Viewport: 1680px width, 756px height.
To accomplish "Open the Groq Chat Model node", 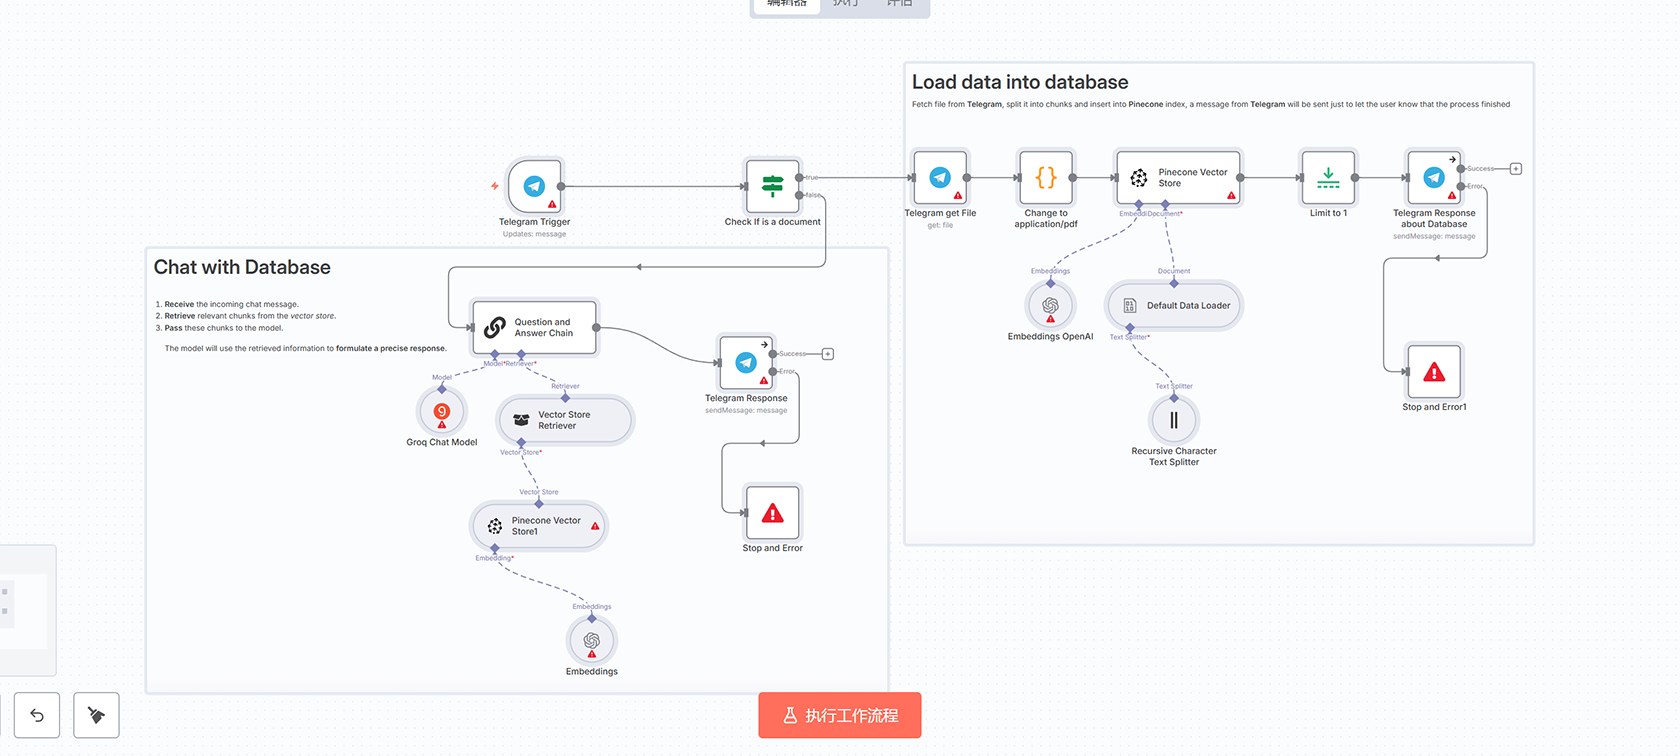I will coord(441,412).
